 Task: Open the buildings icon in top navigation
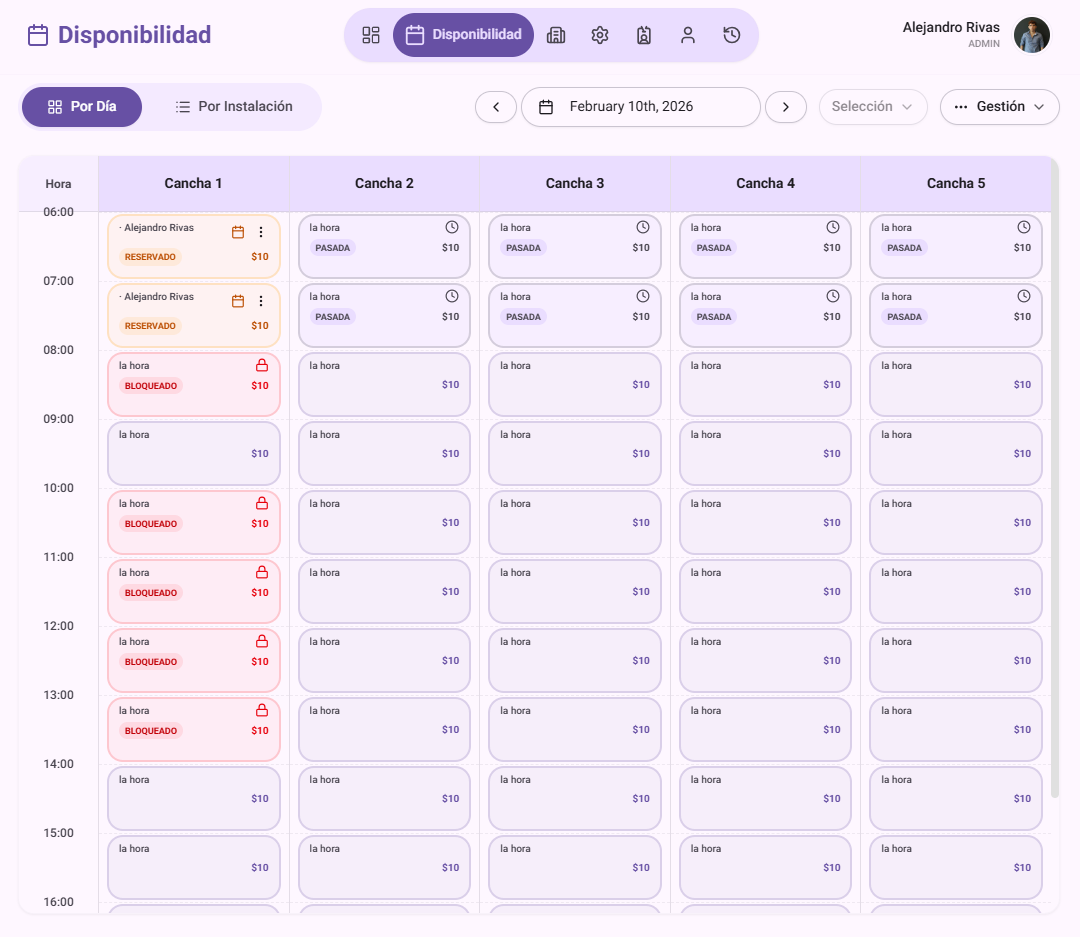[556, 35]
